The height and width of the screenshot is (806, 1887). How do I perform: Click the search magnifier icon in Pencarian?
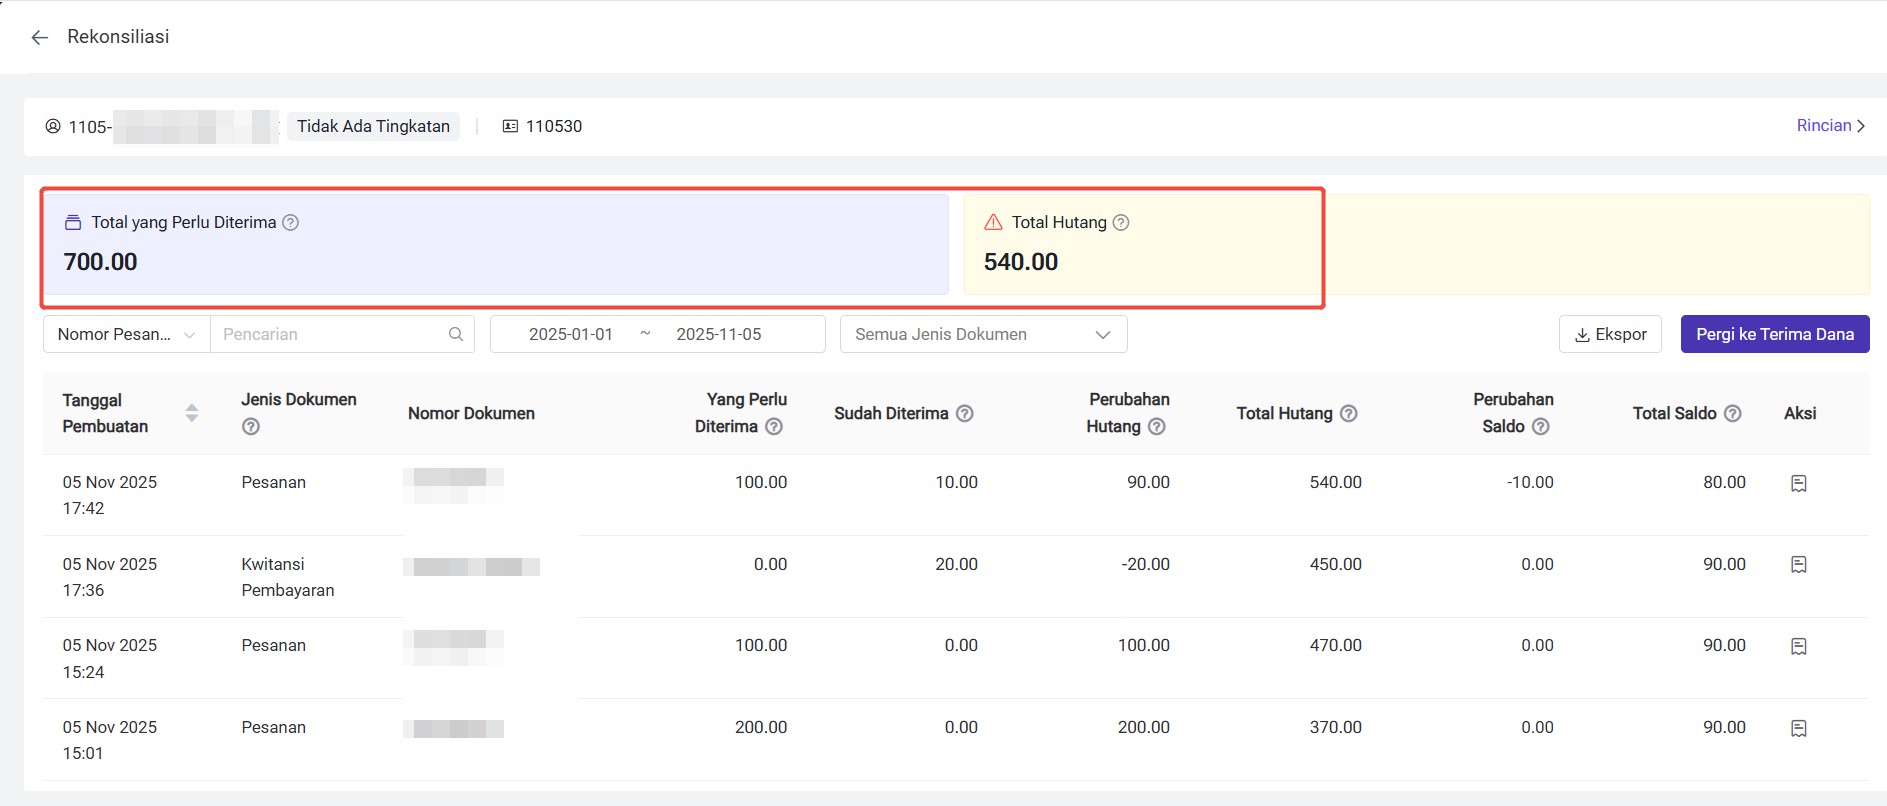click(x=456, y=335)
